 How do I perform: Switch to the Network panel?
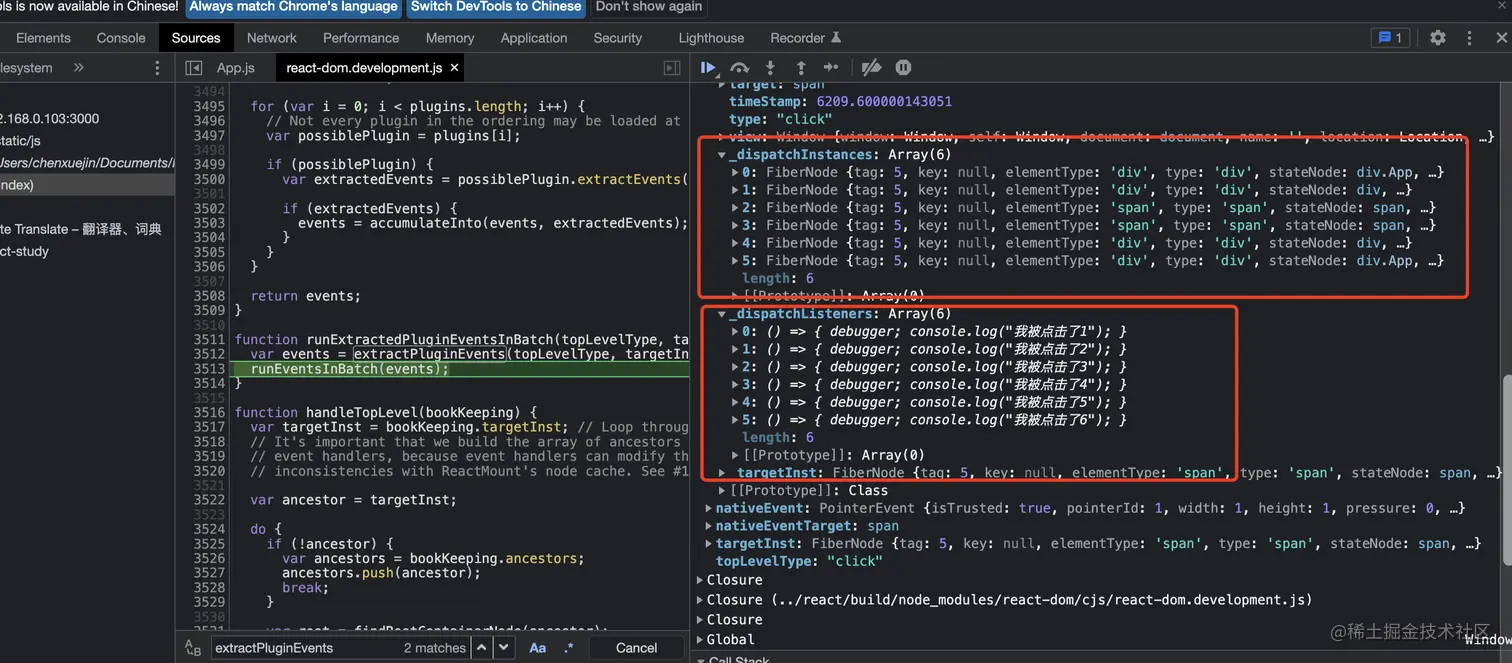click(x=272, y=38)
